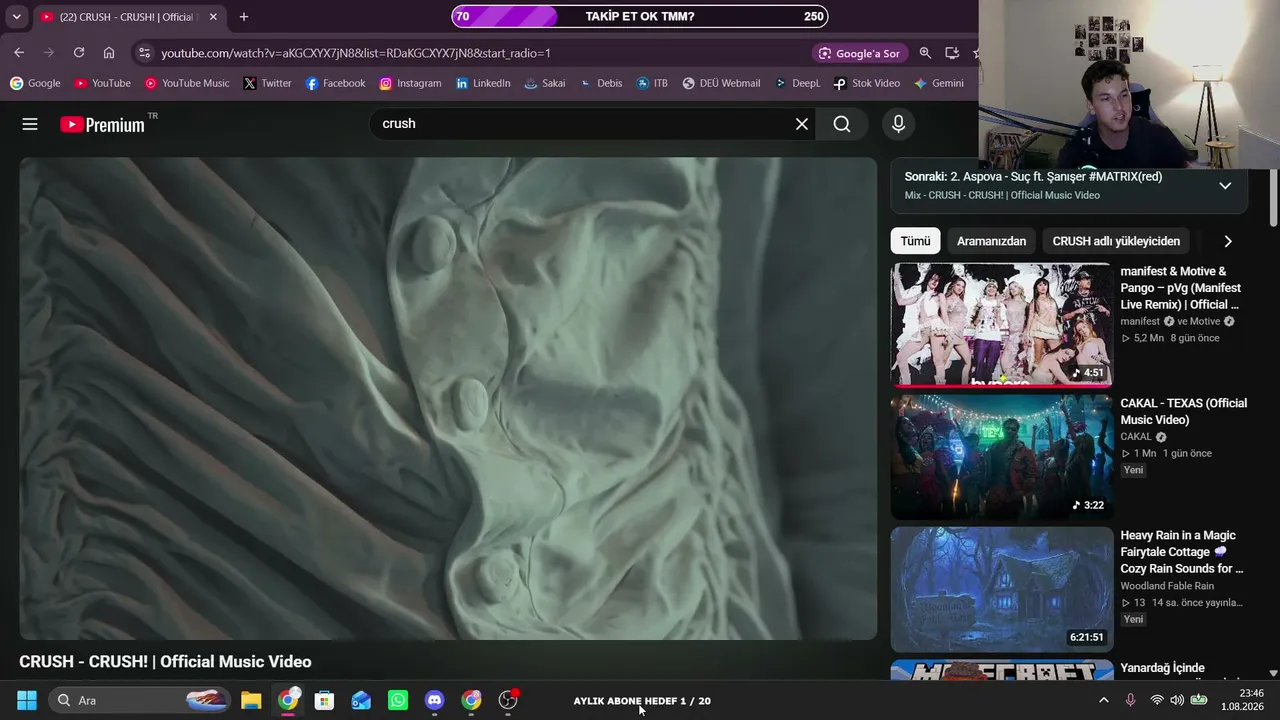Open the ITB bookmark
This screenshot has height=720, width=1280.
pyautogui.click(x=652, y=83)
